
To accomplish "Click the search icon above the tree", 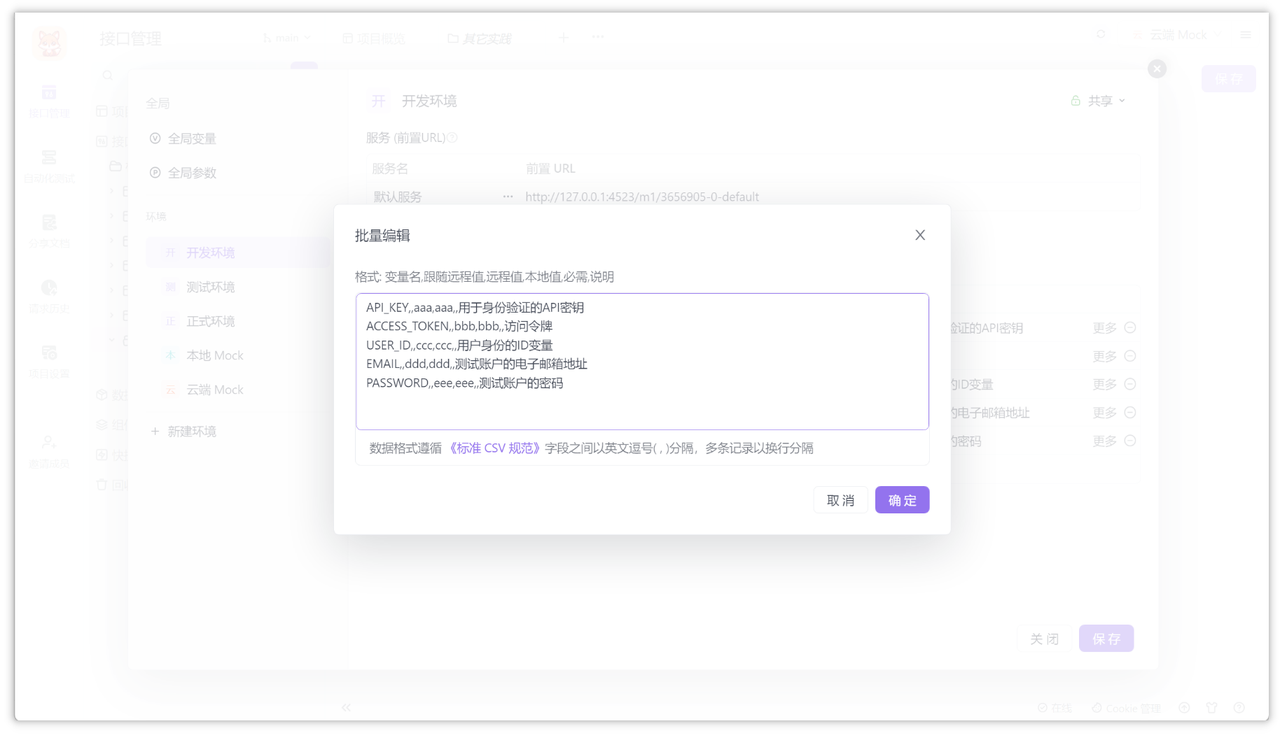I will pyautogui.click(x=108, y=76).
